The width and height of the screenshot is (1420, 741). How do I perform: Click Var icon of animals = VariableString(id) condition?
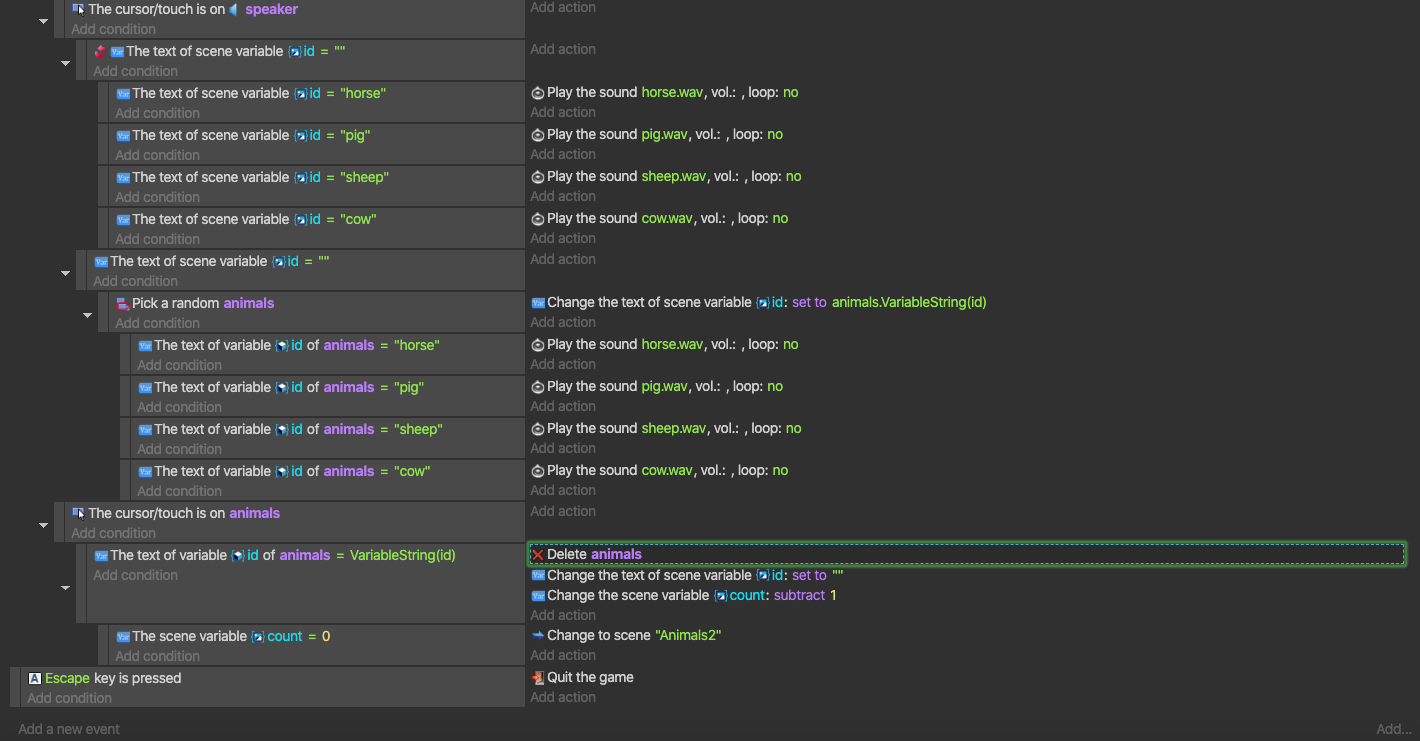click(x=101, y=555)
